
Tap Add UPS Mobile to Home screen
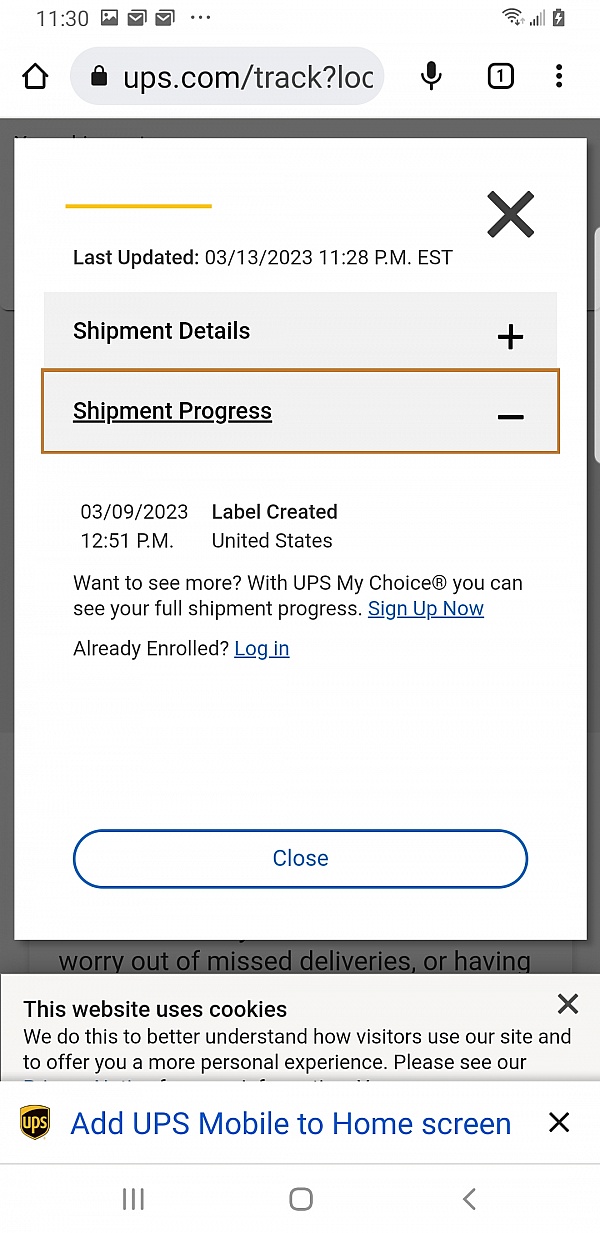coord(290,1123)
